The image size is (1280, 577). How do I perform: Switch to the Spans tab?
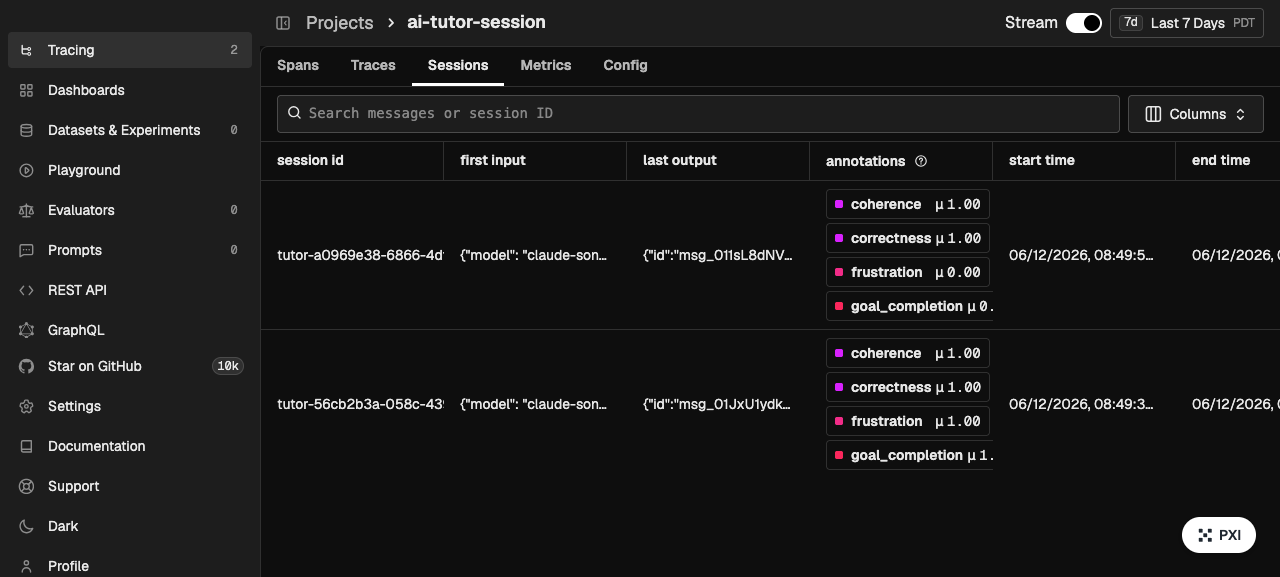tap(298, 65)
